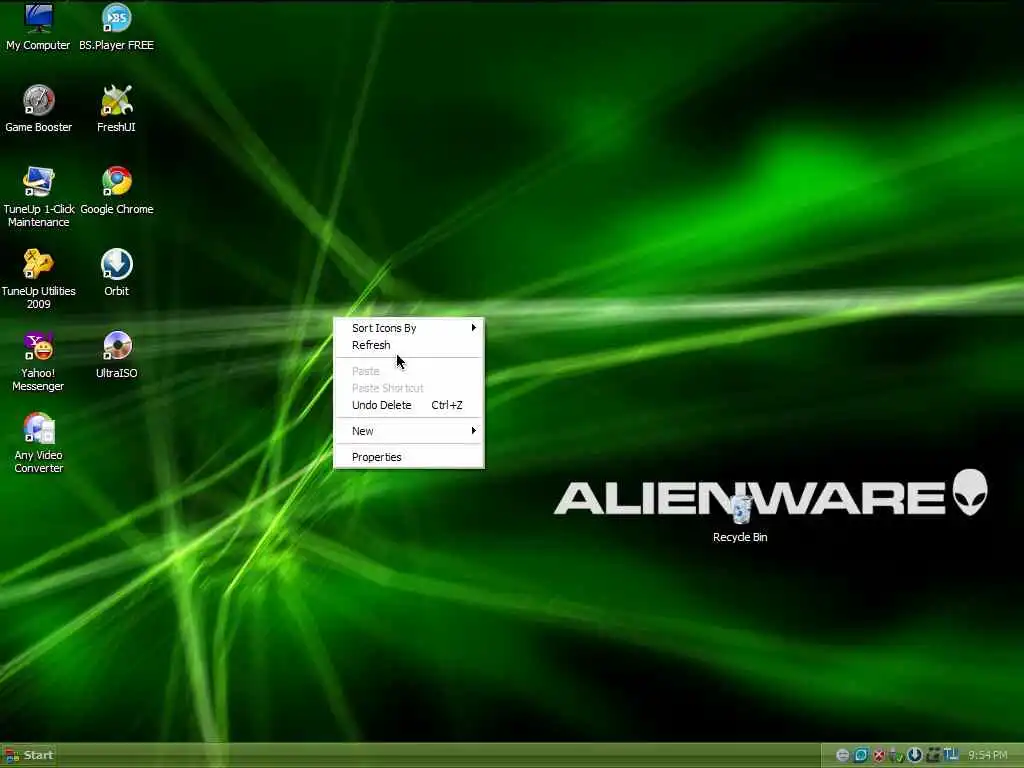Select TuneUp Utilities 2009 icon

click(x=39, y=279)
